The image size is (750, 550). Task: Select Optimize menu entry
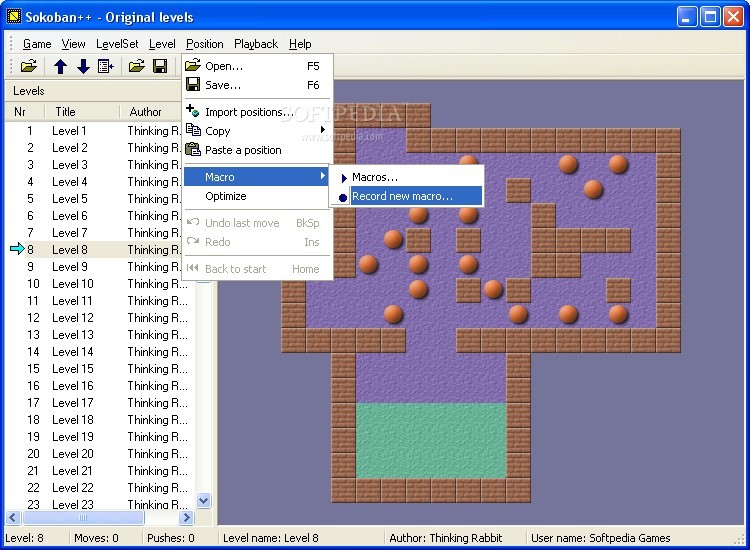(256, 196)
